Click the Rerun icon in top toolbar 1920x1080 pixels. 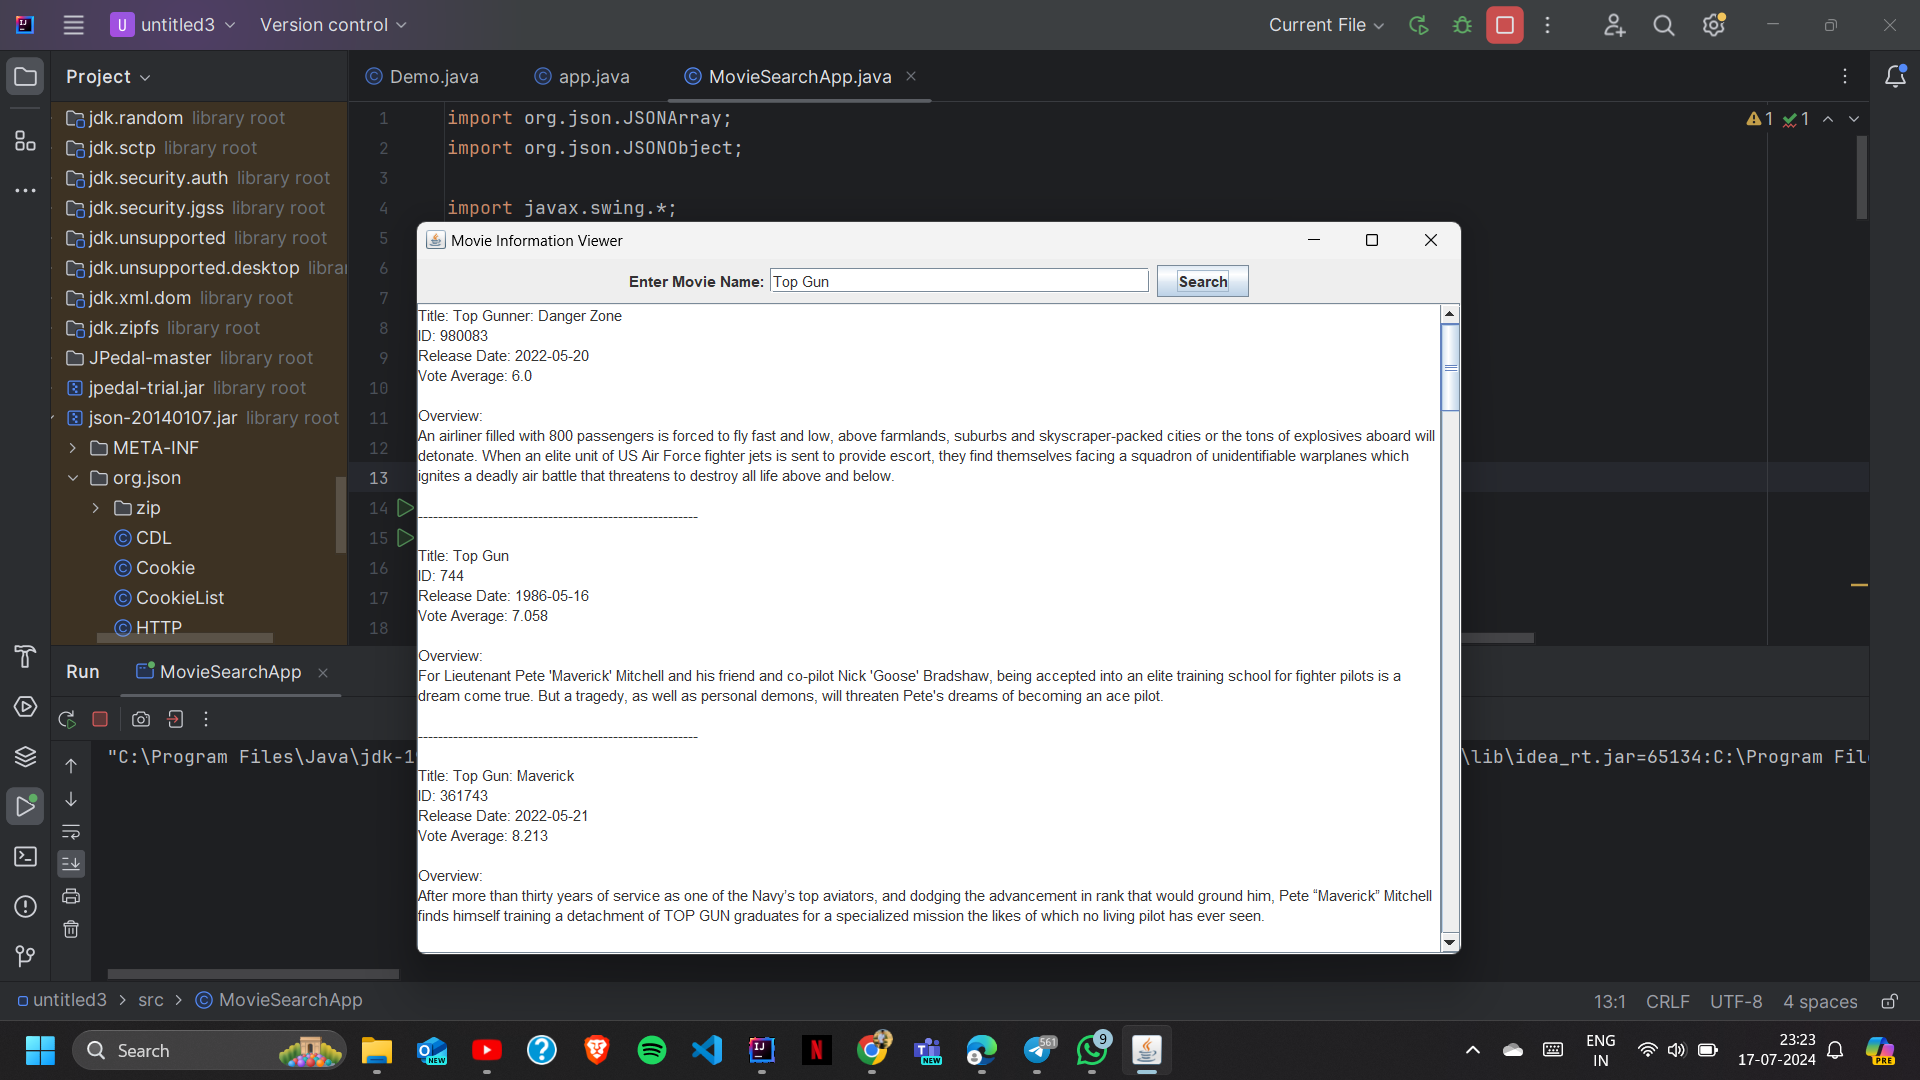coord(1418,25)
